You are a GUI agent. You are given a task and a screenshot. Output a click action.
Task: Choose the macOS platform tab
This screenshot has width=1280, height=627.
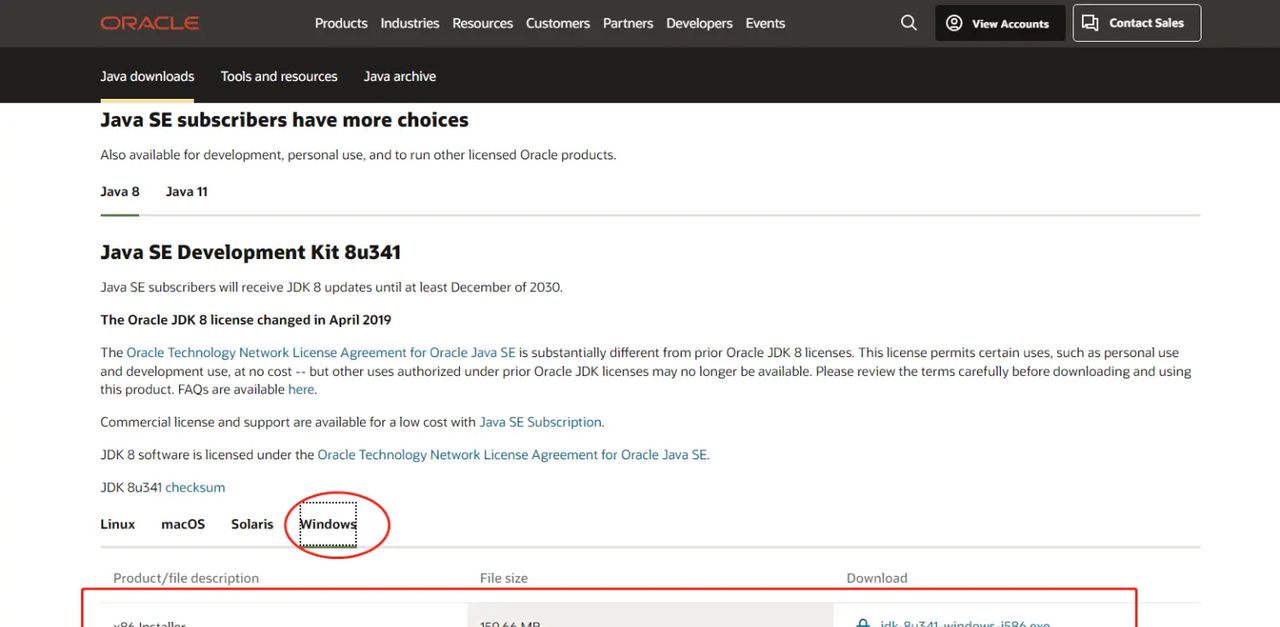click(x=183, y=524)
